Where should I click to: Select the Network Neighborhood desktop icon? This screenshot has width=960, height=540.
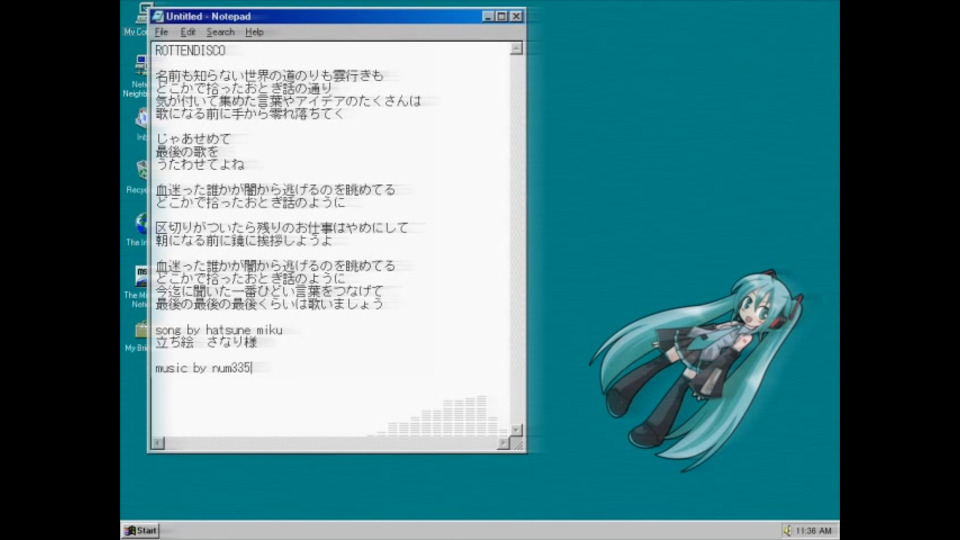135,77
